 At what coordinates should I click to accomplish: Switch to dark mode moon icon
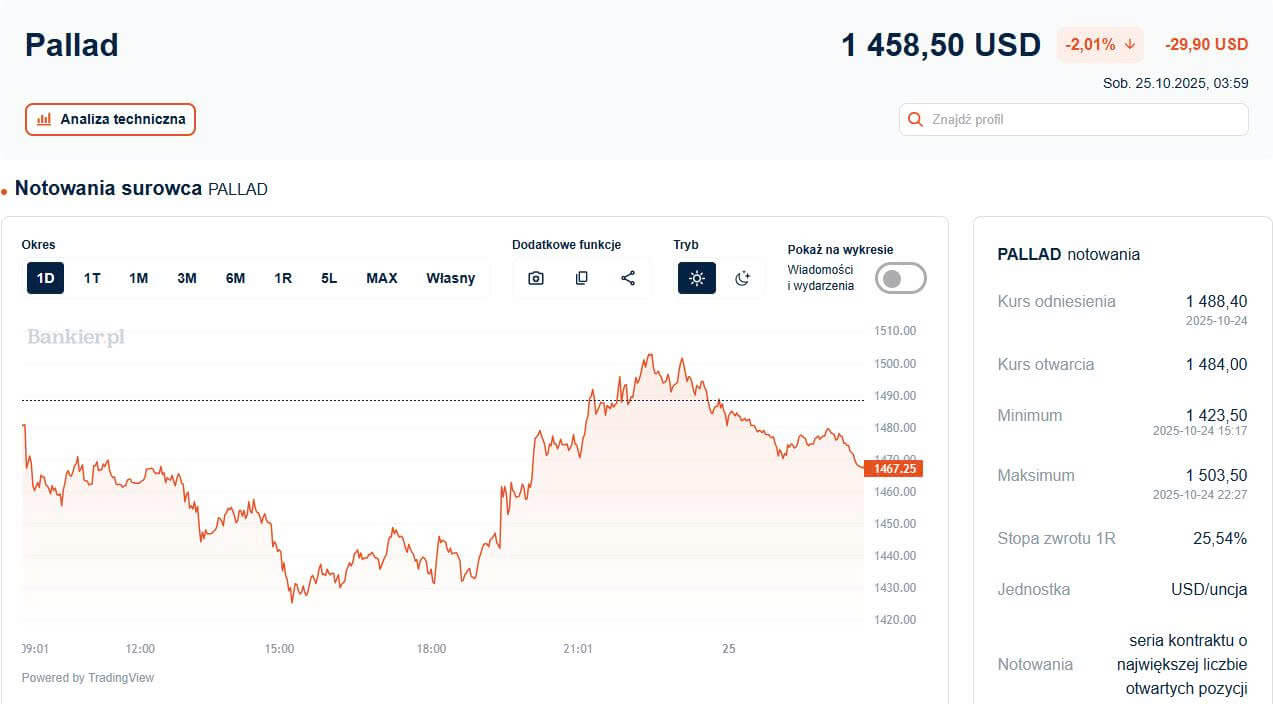point(742,278)
